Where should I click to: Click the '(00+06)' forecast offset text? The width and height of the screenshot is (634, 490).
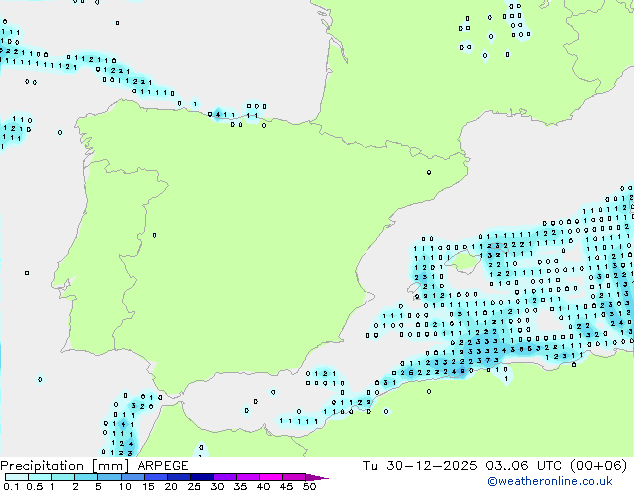click(x=598, y=466)
